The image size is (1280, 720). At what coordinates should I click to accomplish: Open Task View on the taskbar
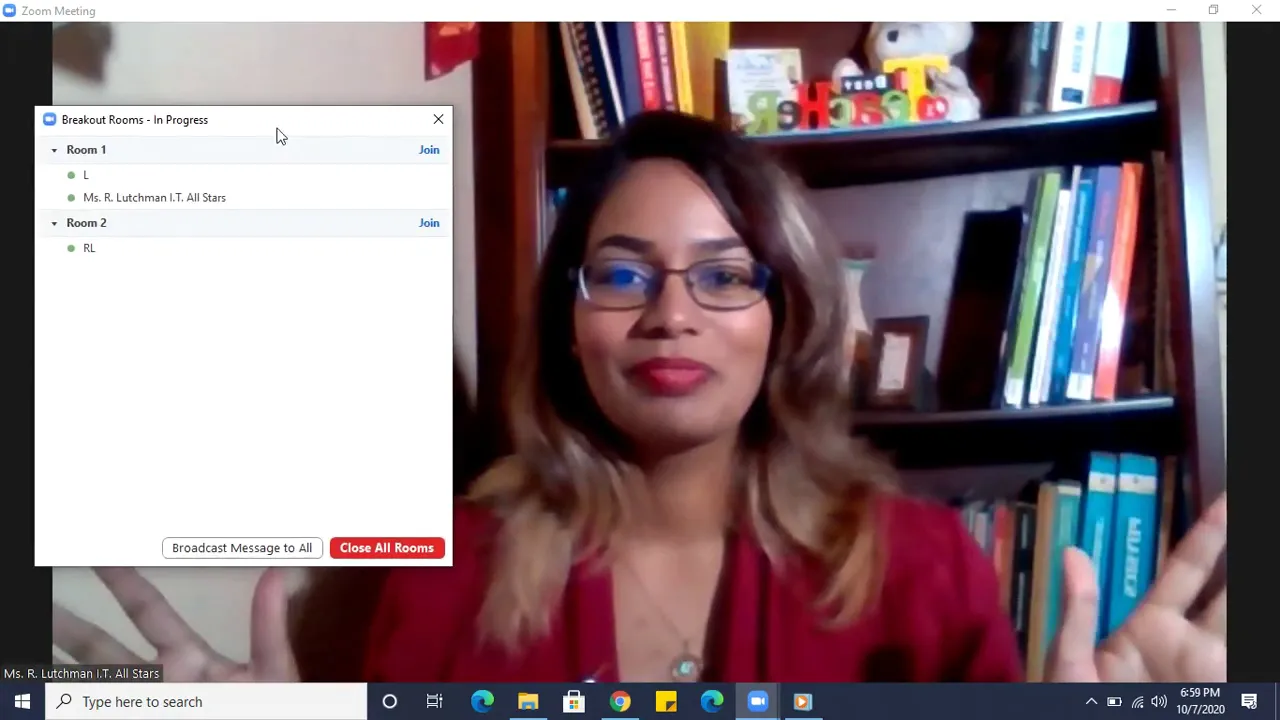click(435, 702)
